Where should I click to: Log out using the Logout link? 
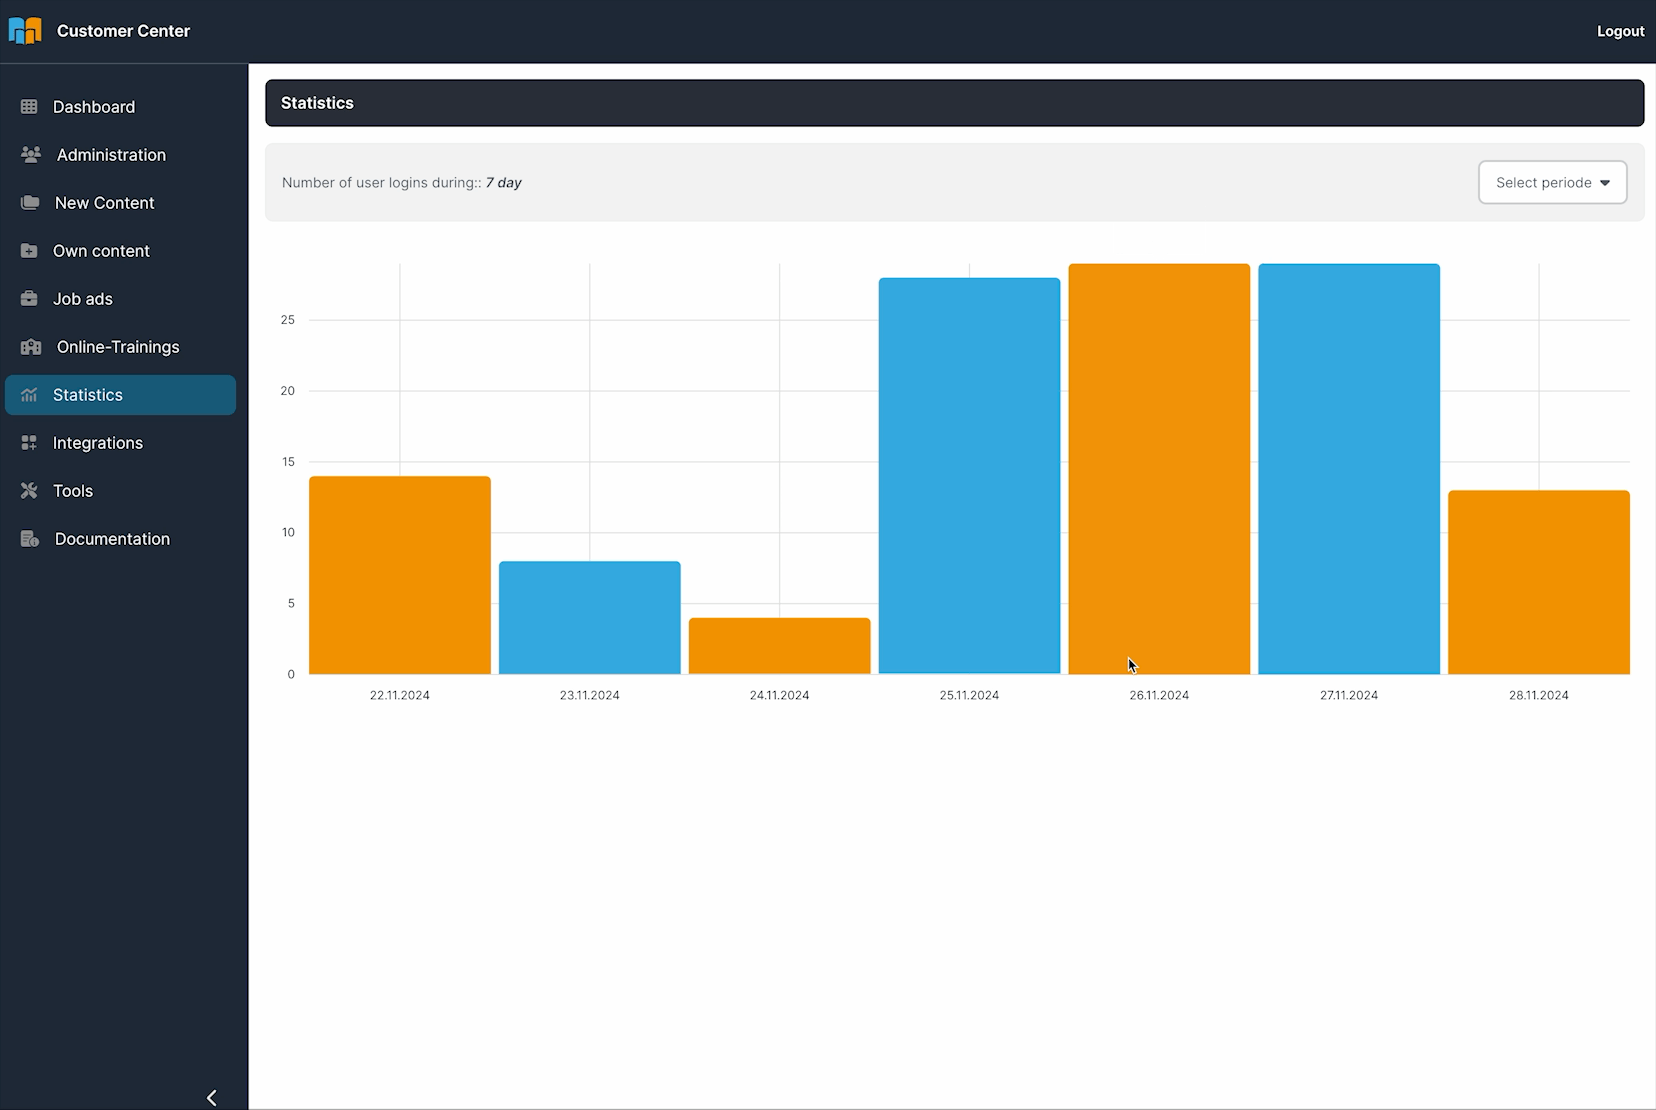pyautogui.click(x=1620, y=31)
